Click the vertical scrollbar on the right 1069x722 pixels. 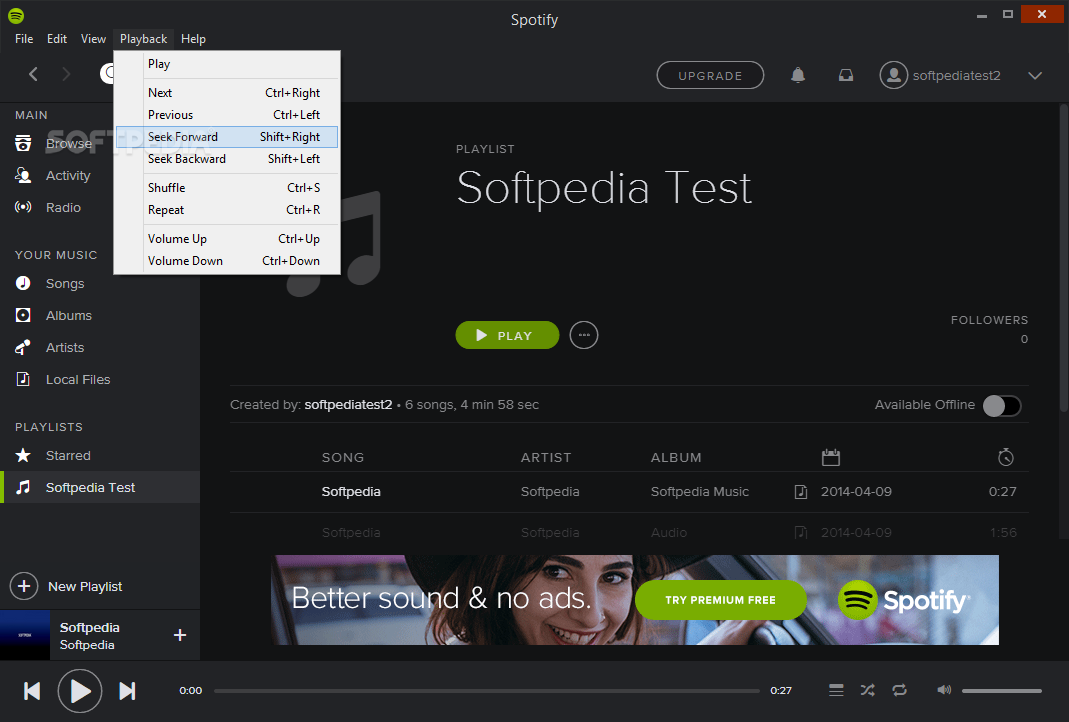[x=1064, y=258]
